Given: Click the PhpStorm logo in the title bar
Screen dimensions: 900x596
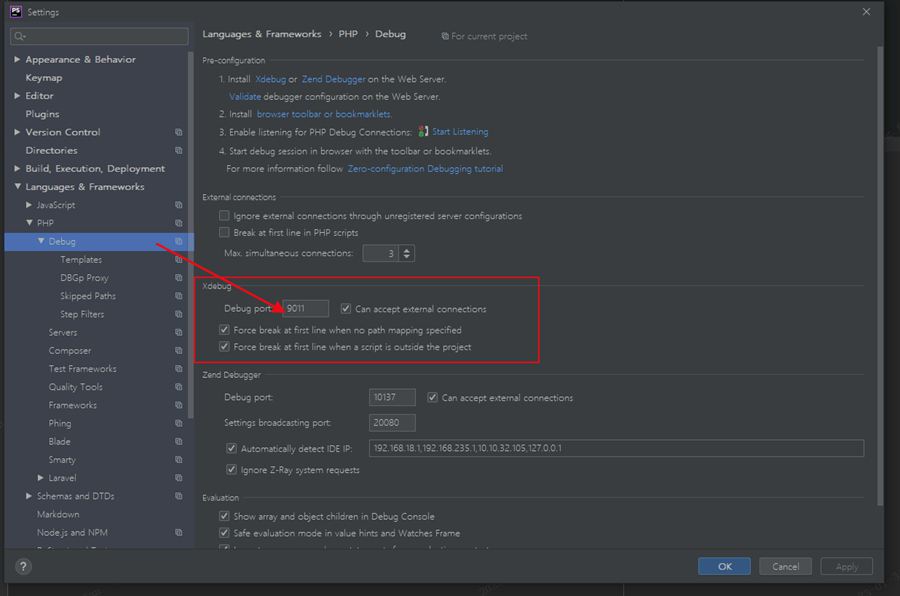Looking at the screenshot, I should point(13,12).
